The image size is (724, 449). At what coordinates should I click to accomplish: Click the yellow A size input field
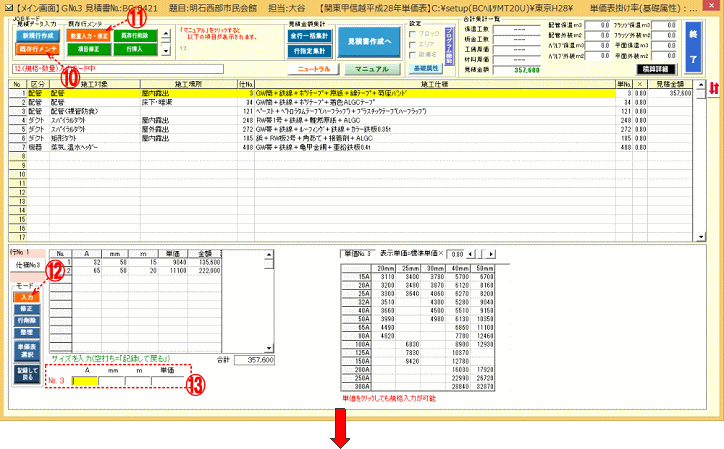tap(85, 381)
